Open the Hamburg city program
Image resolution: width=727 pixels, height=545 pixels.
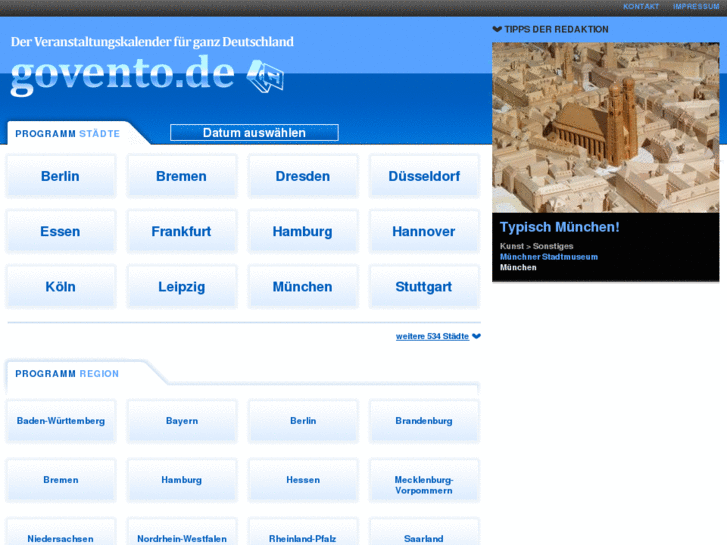[x=303, y=231]
